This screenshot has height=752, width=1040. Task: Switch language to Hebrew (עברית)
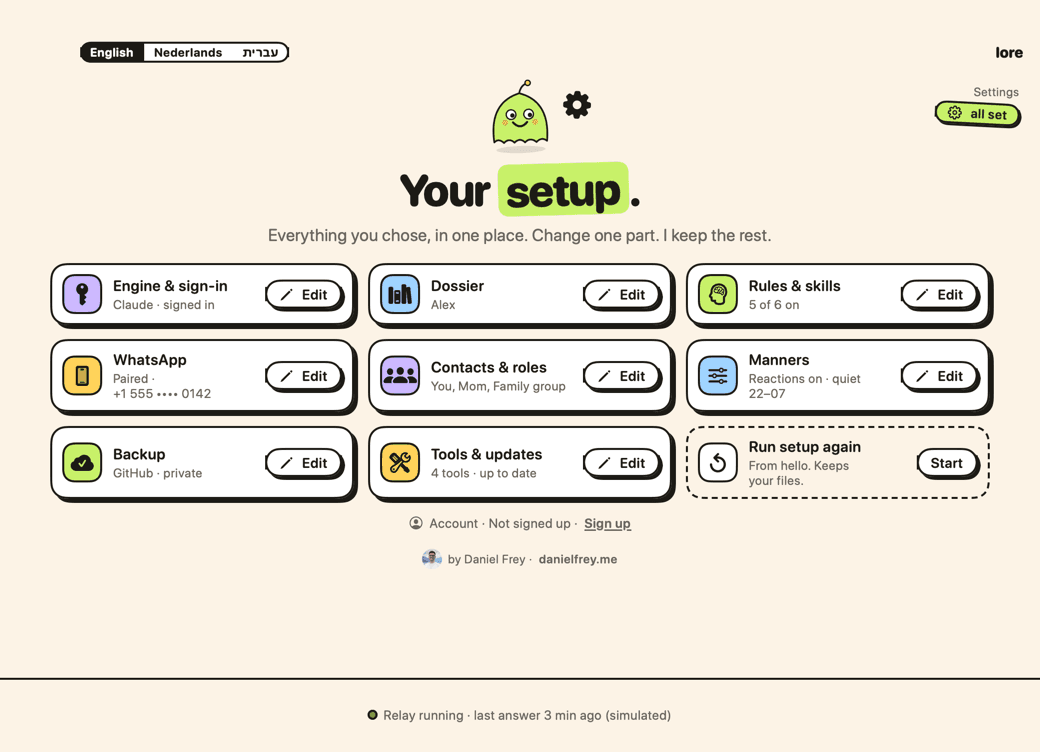pos(260,52)
